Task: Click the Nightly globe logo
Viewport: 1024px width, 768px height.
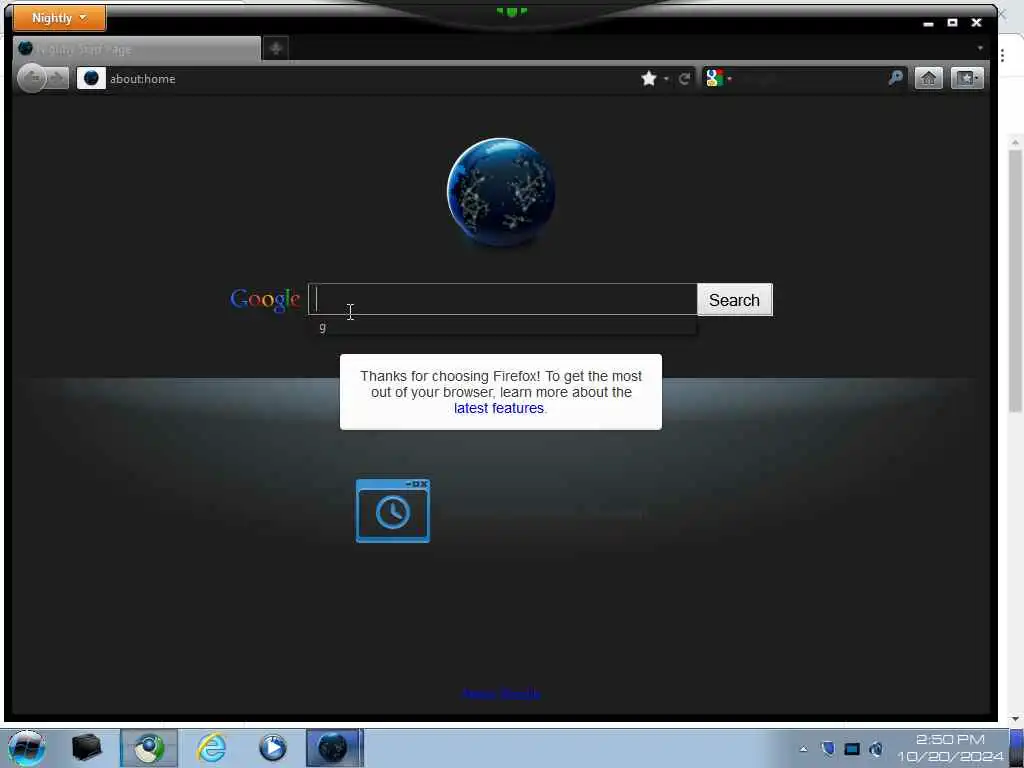Action: [501, 192]
